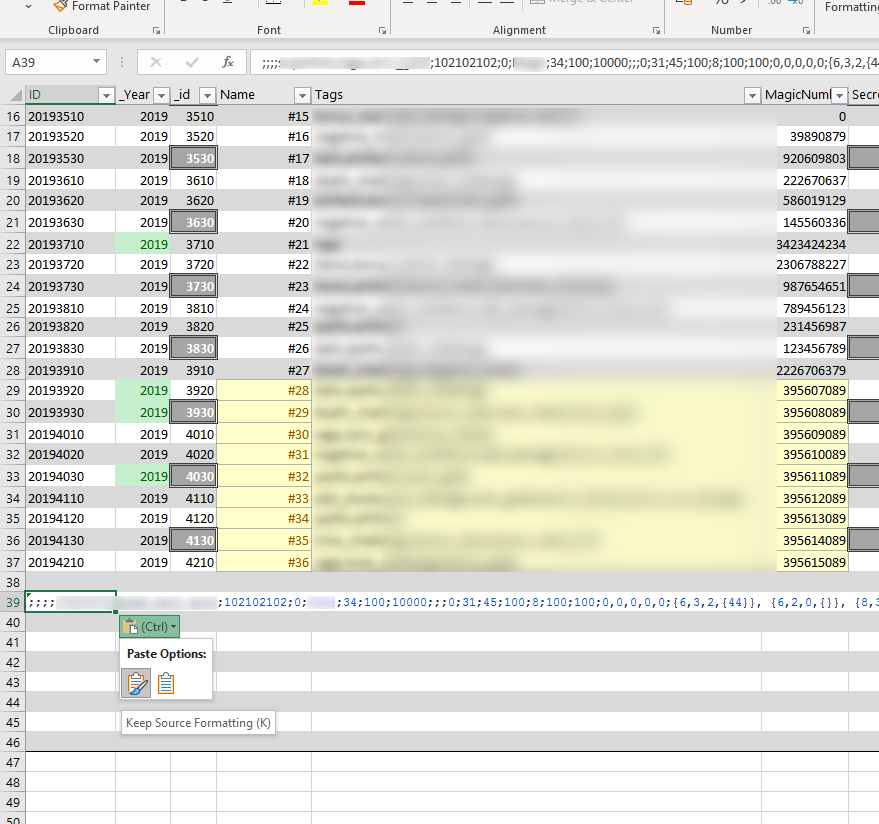
Task: Click the highlighted 3630 _id cell
Action: pyautogui.click(x=194, y=223)
